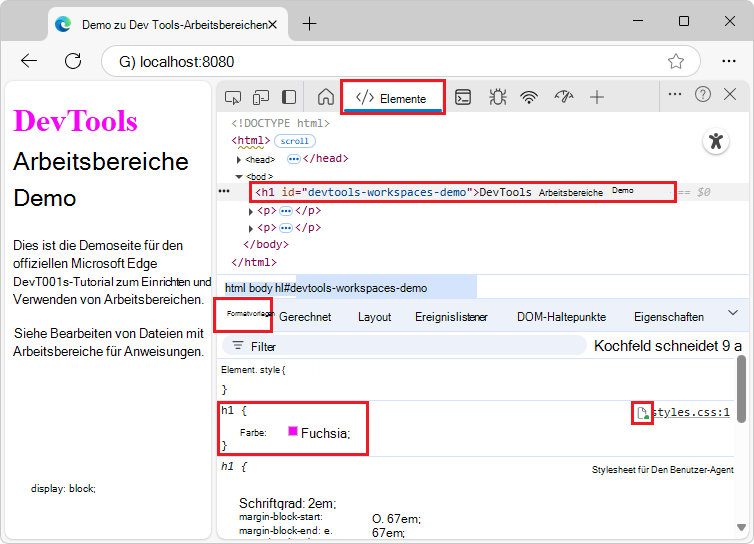Expand the head element node

coord(239,159)
